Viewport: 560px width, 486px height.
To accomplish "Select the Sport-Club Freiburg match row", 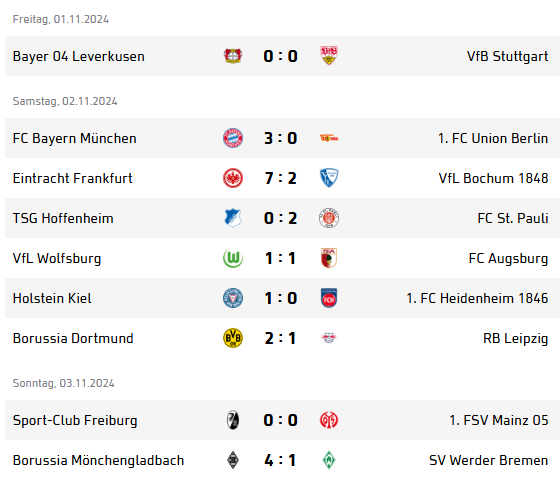I will (x=282, y=420).
